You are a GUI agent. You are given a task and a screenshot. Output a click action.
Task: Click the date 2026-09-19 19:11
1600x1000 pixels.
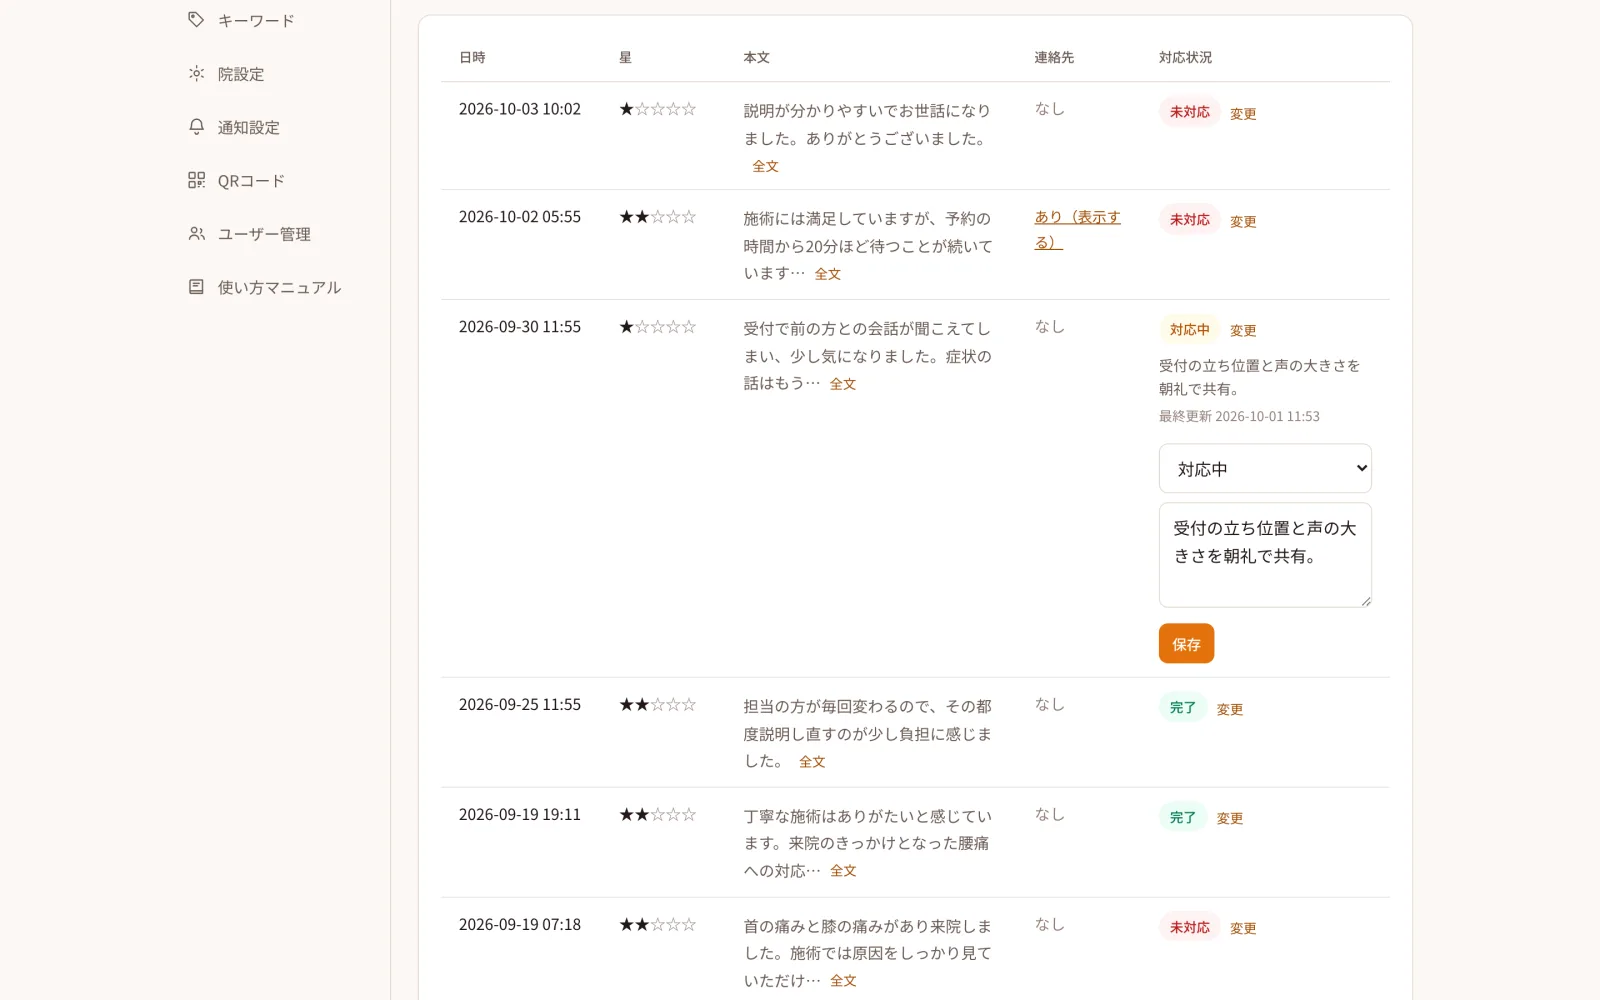(x=520, y=815)
